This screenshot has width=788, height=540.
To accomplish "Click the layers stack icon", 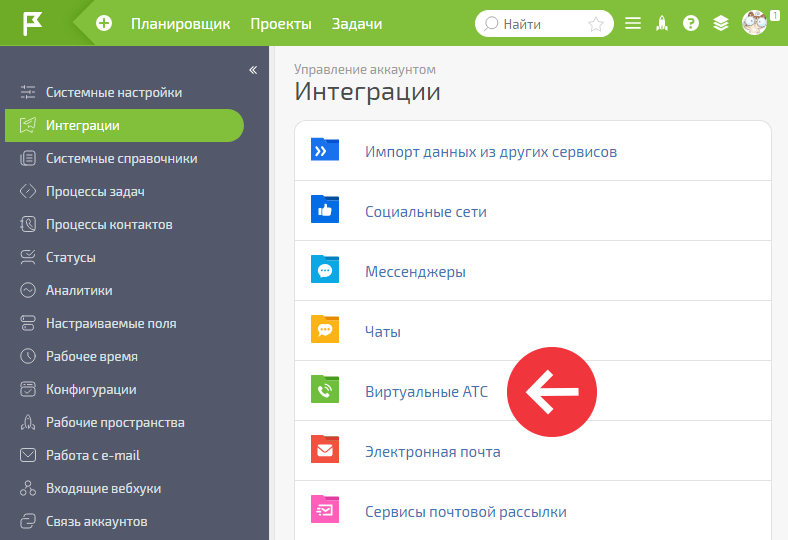I will [x=721, y=23].
